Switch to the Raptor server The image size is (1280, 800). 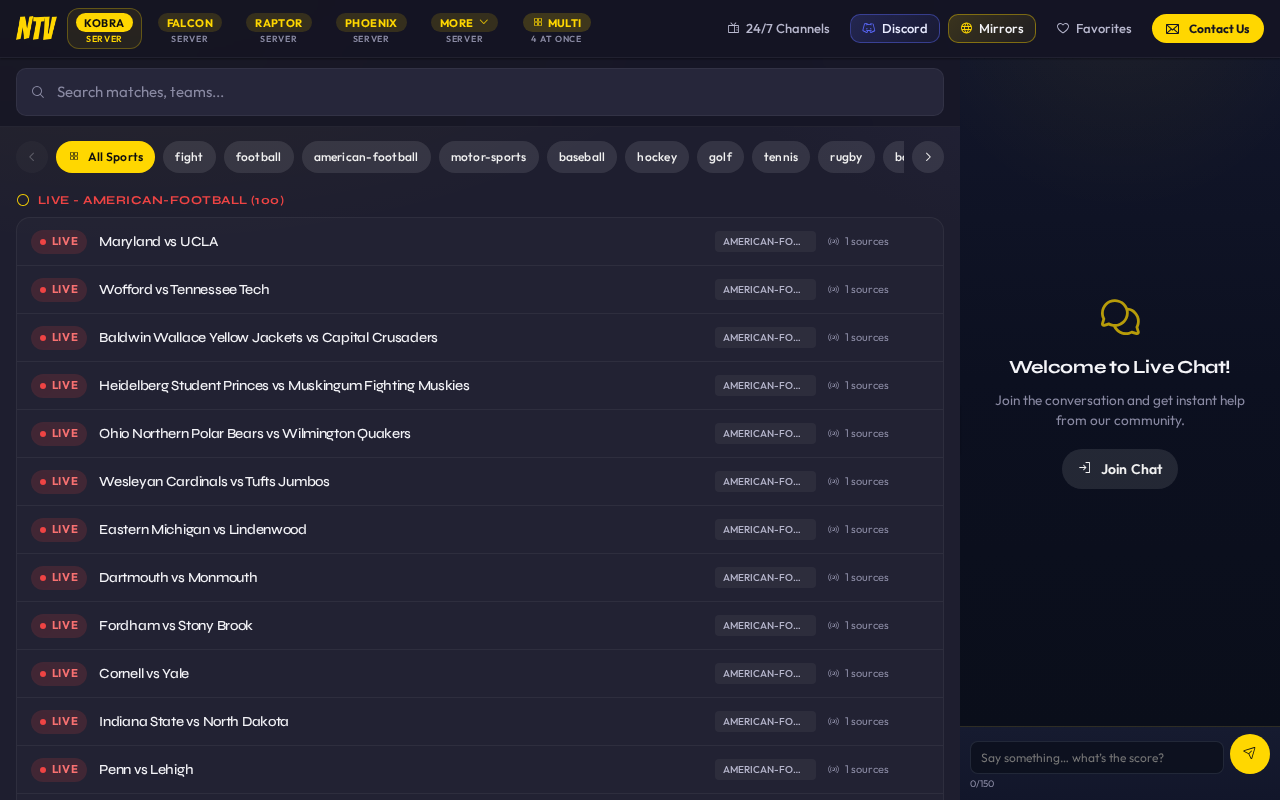(x=278, y=29)
